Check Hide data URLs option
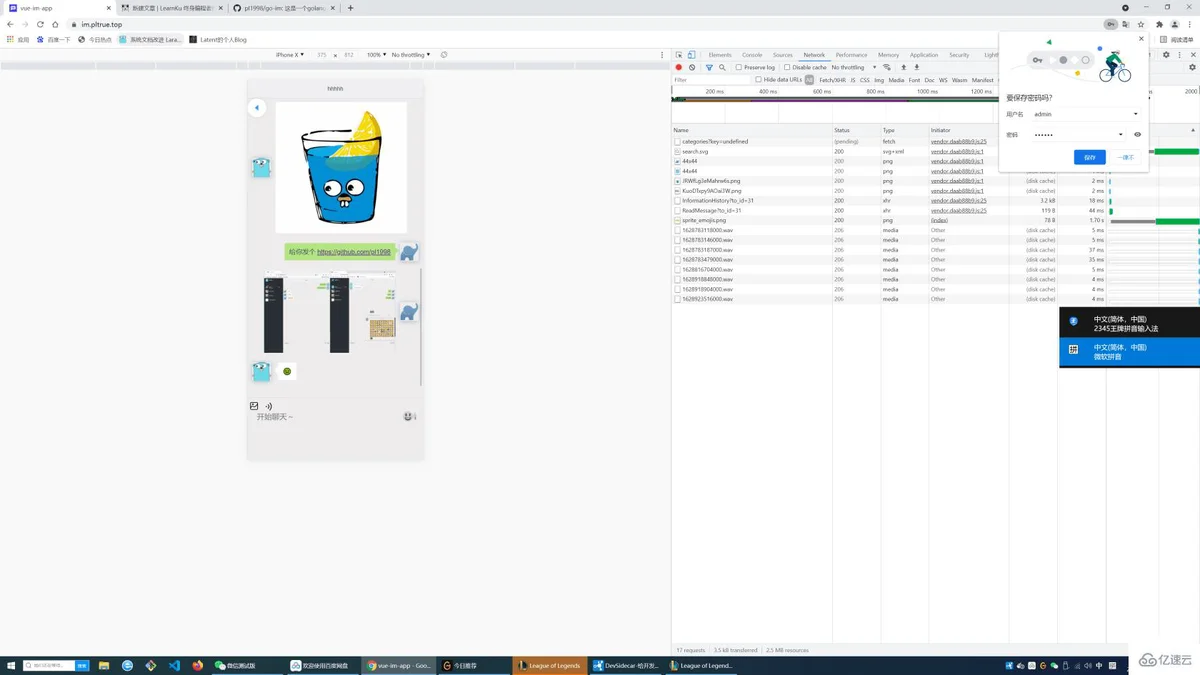This screenshot has width=1200, height=675. pyautogui.click(x=759, y=79)
